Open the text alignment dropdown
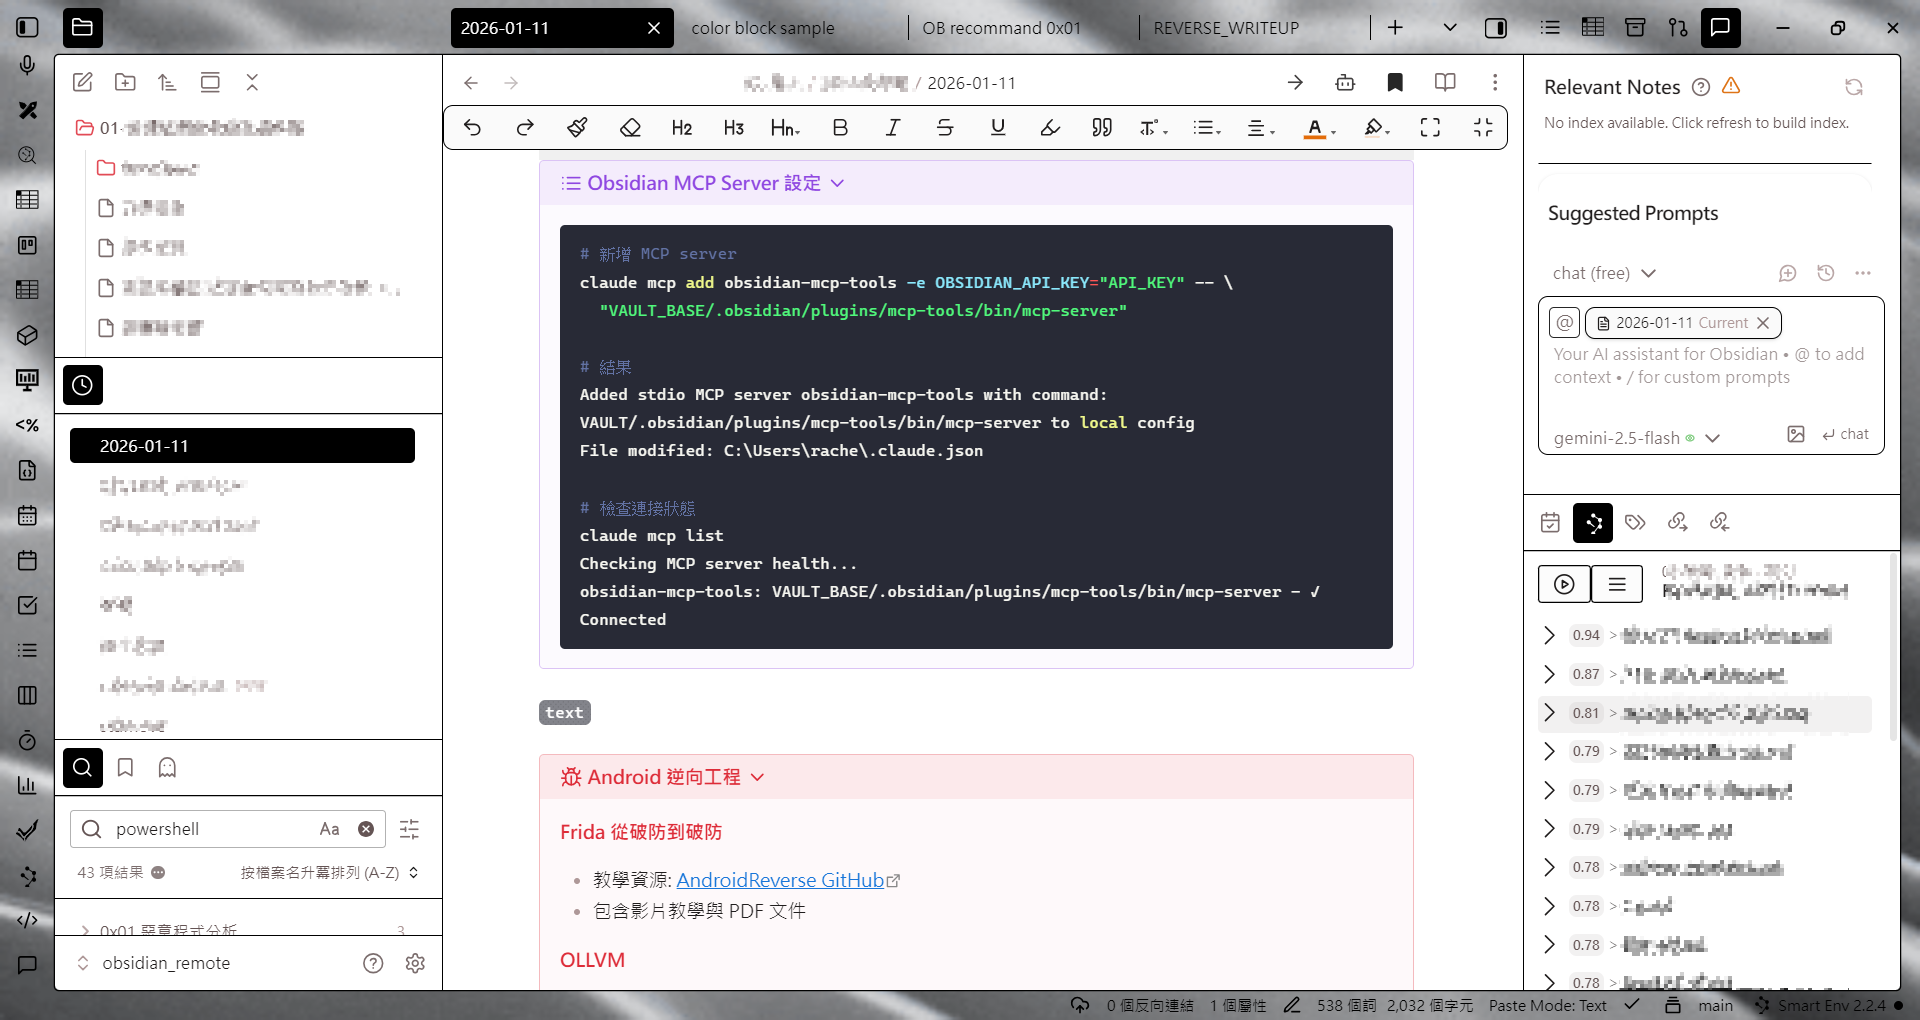The height and width of the screenshot is (1020, 1920). click(x=1261, y=127)
